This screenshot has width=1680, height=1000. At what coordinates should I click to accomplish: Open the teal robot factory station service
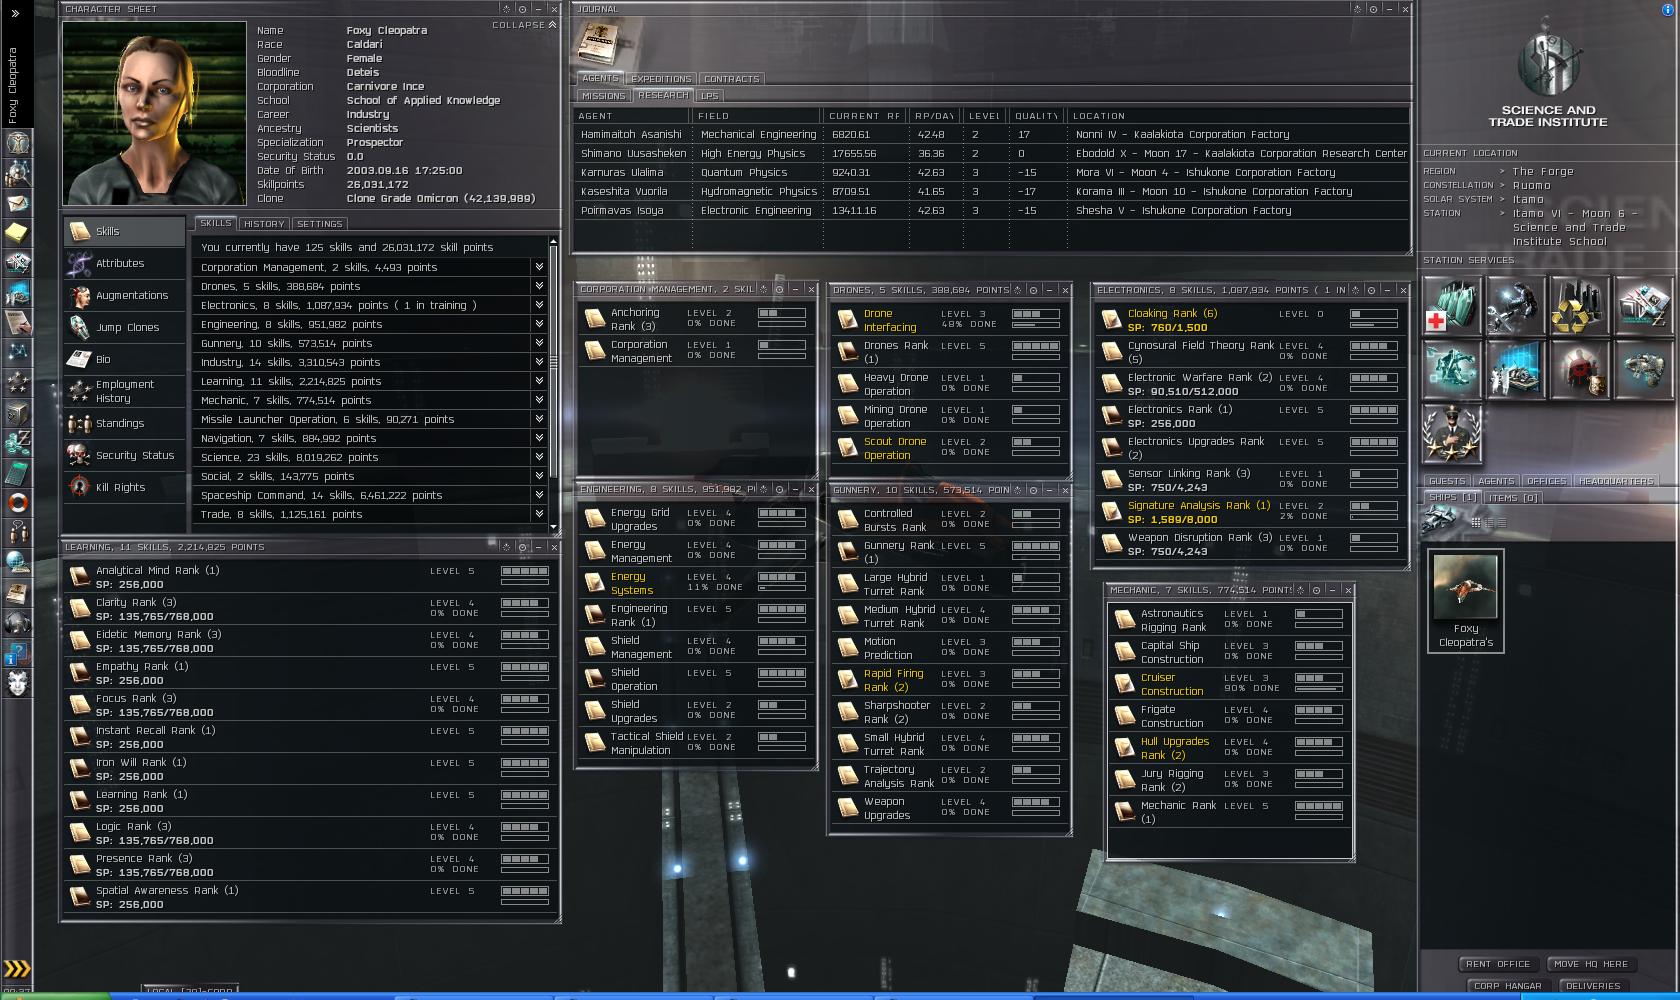[1451, 369]
